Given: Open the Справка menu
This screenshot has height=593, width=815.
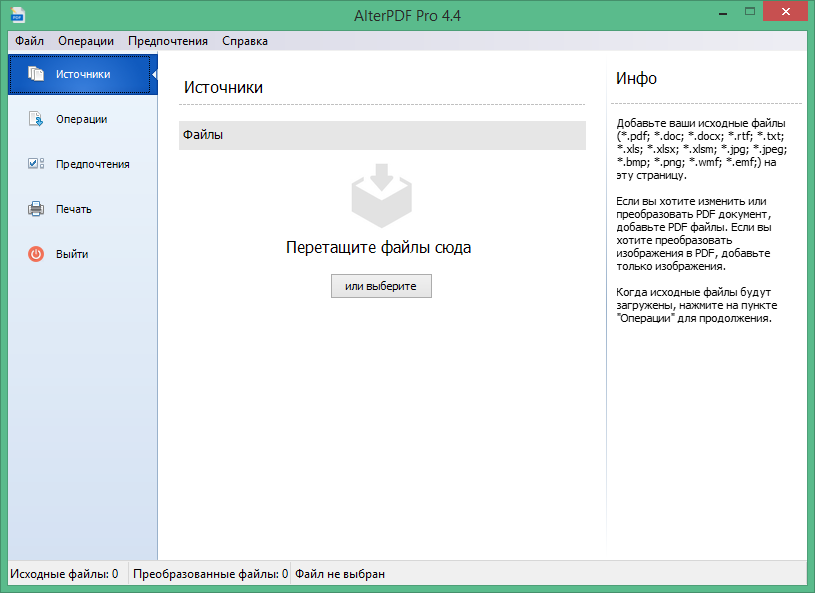Looking at the screenshot, I should click(245, 41).
